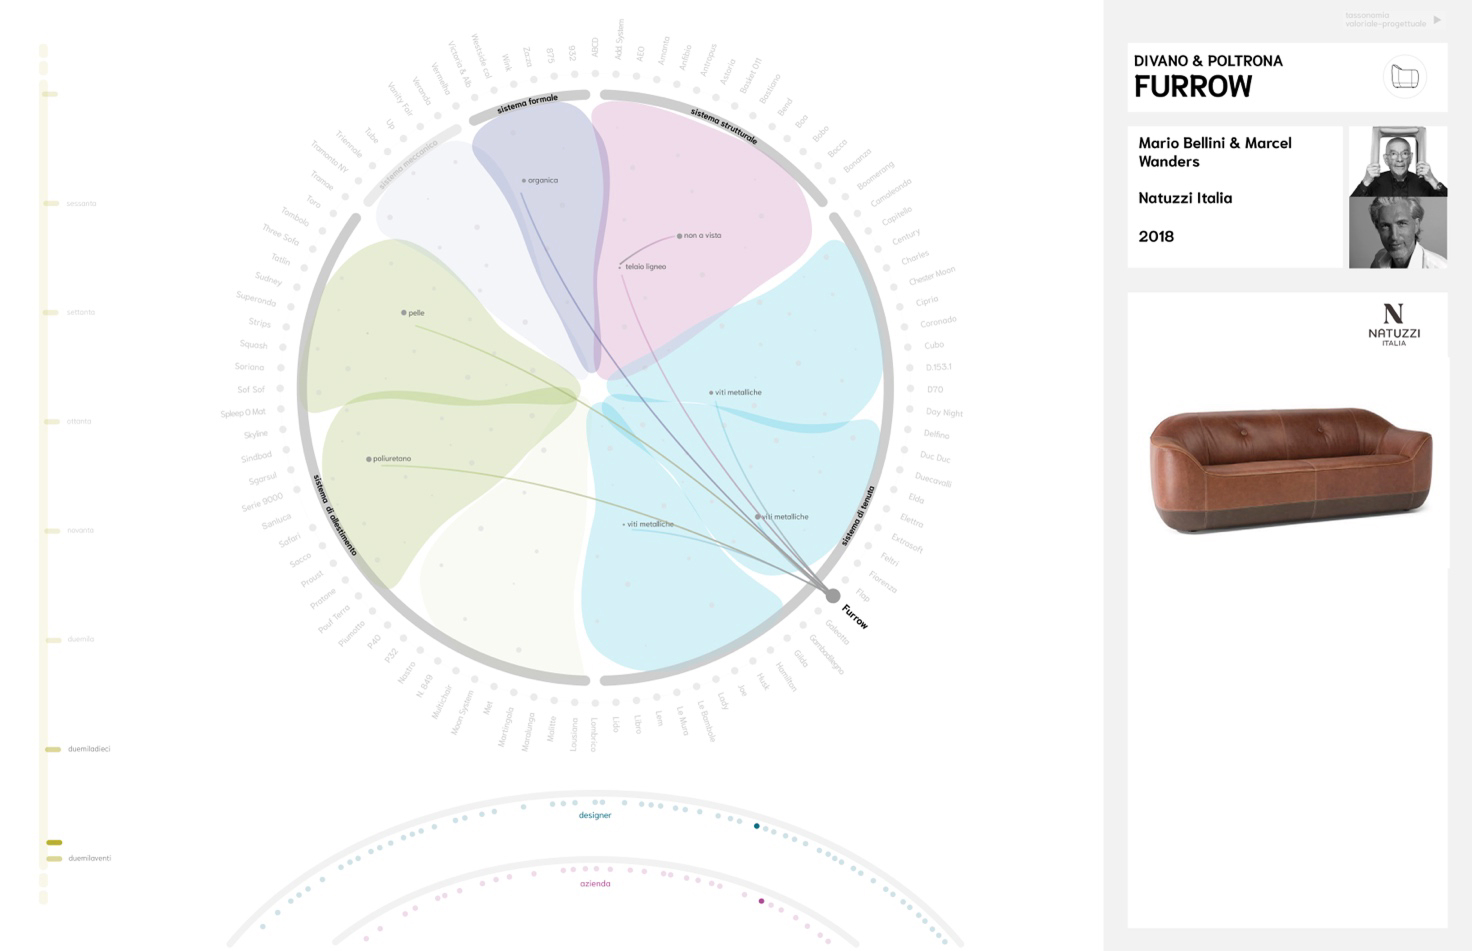Click the 'poliuretano' node in green area

point(369,459)
